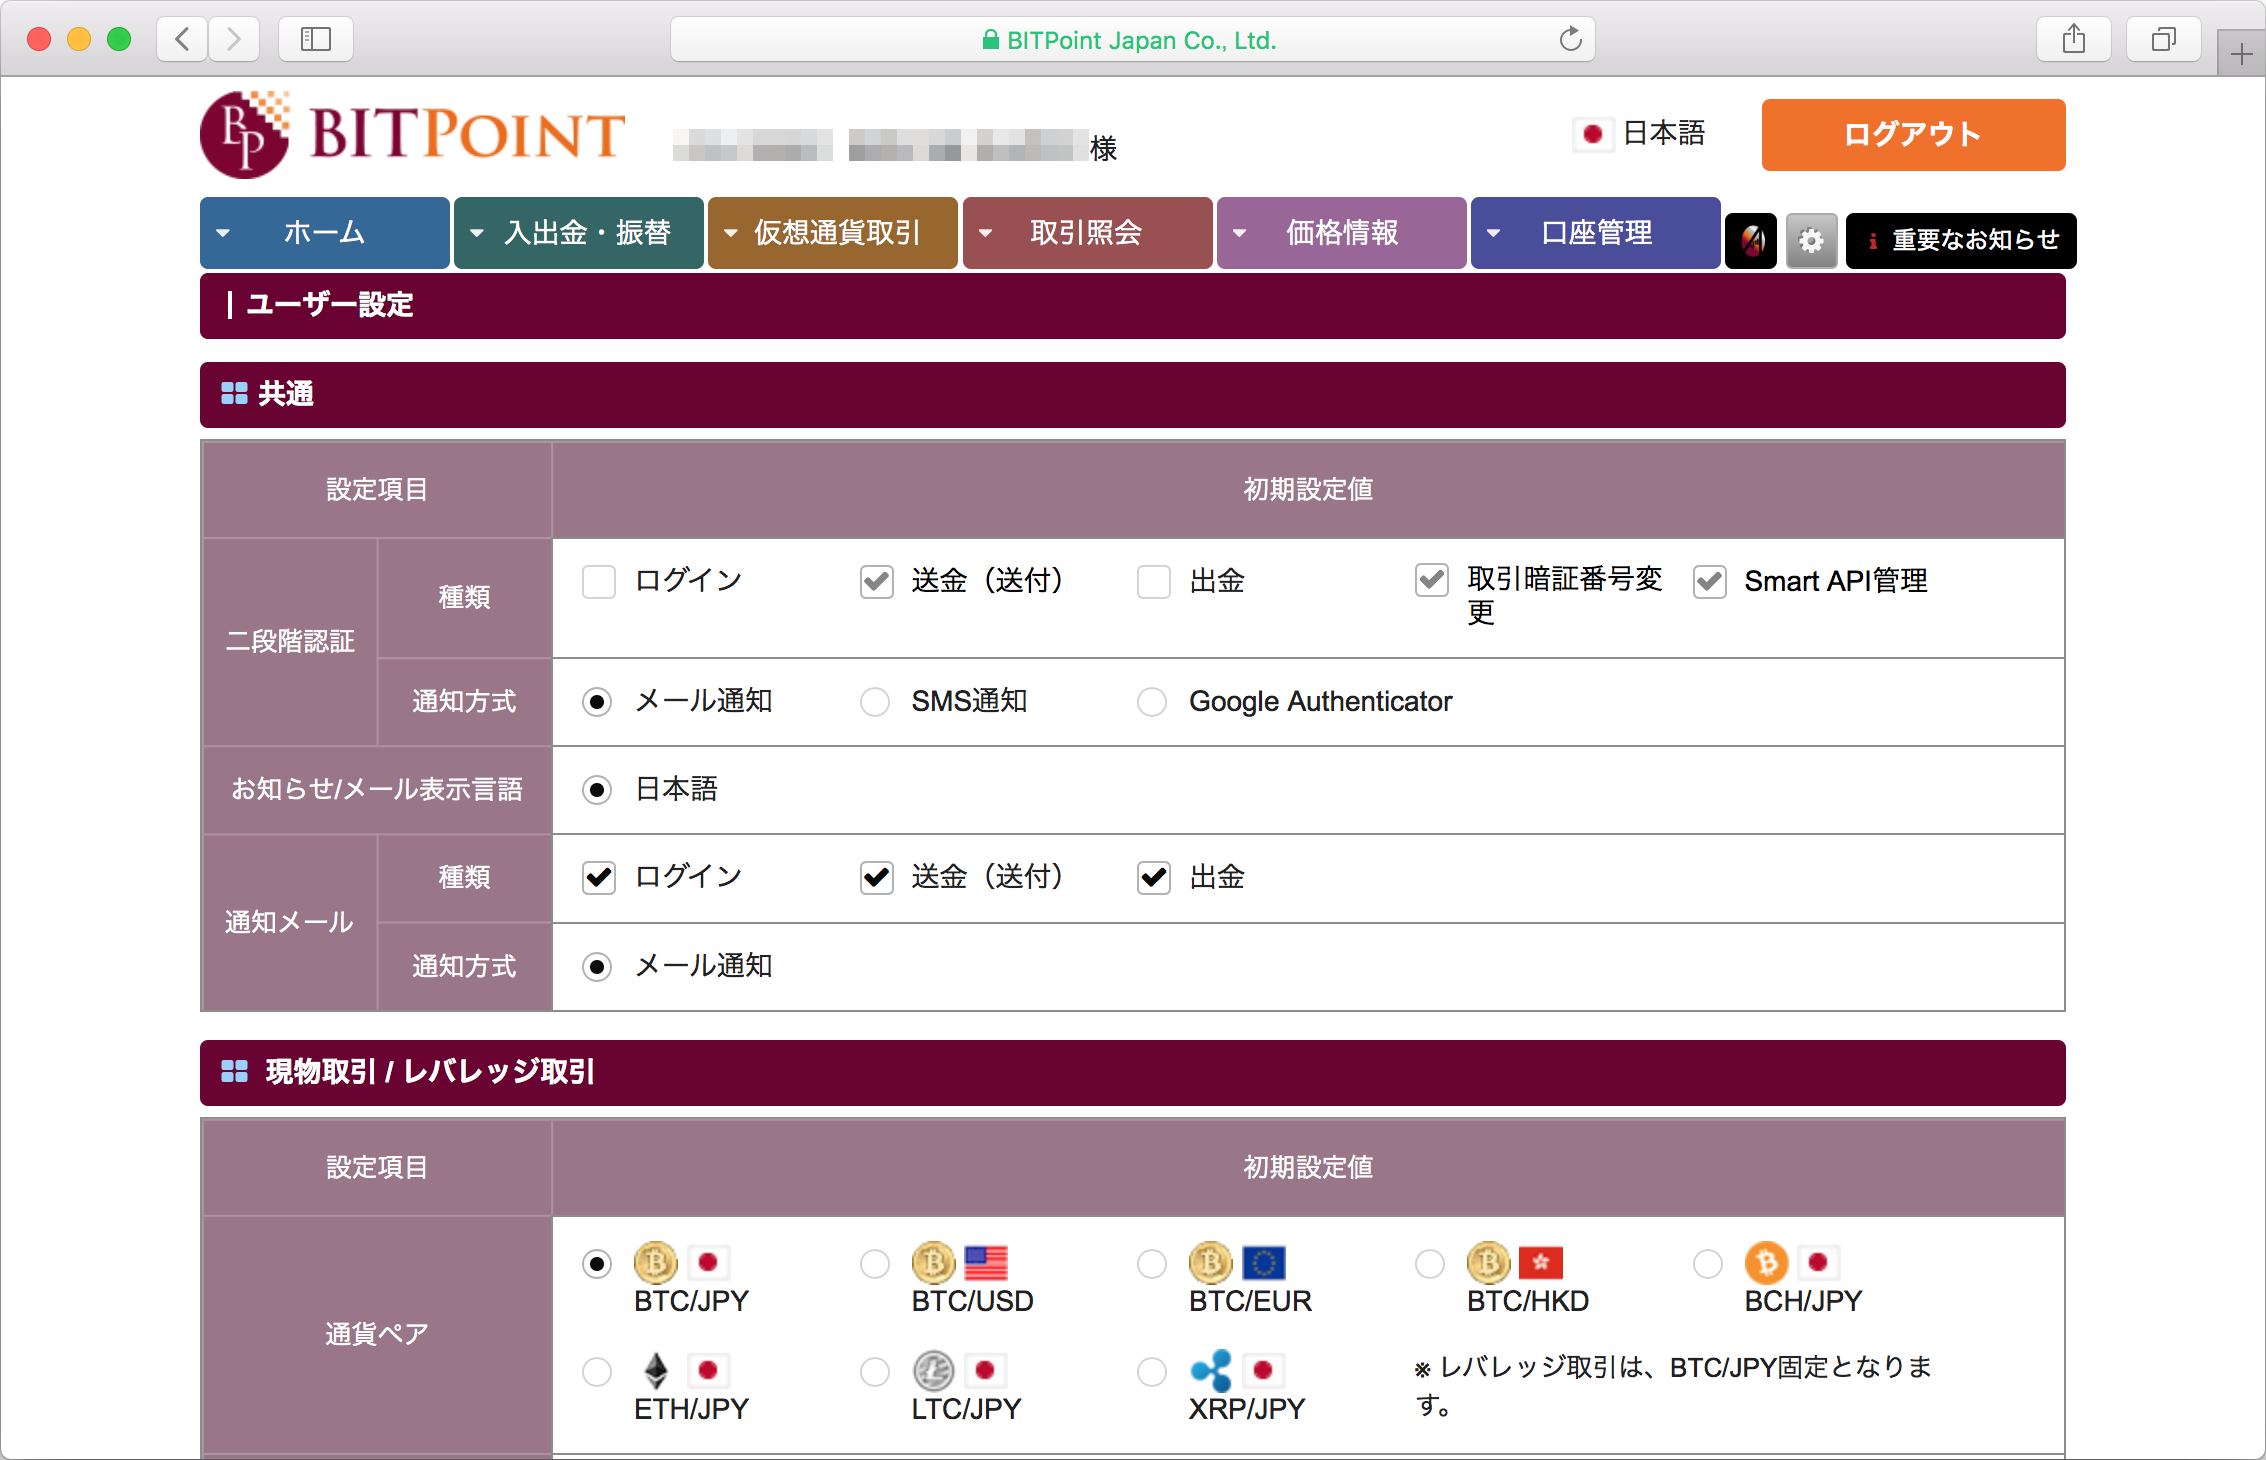This screenshot has height=1460, width=2266.
Task: Uncheck 出金 in the 通知メール row
Action: pos(1153,877)
